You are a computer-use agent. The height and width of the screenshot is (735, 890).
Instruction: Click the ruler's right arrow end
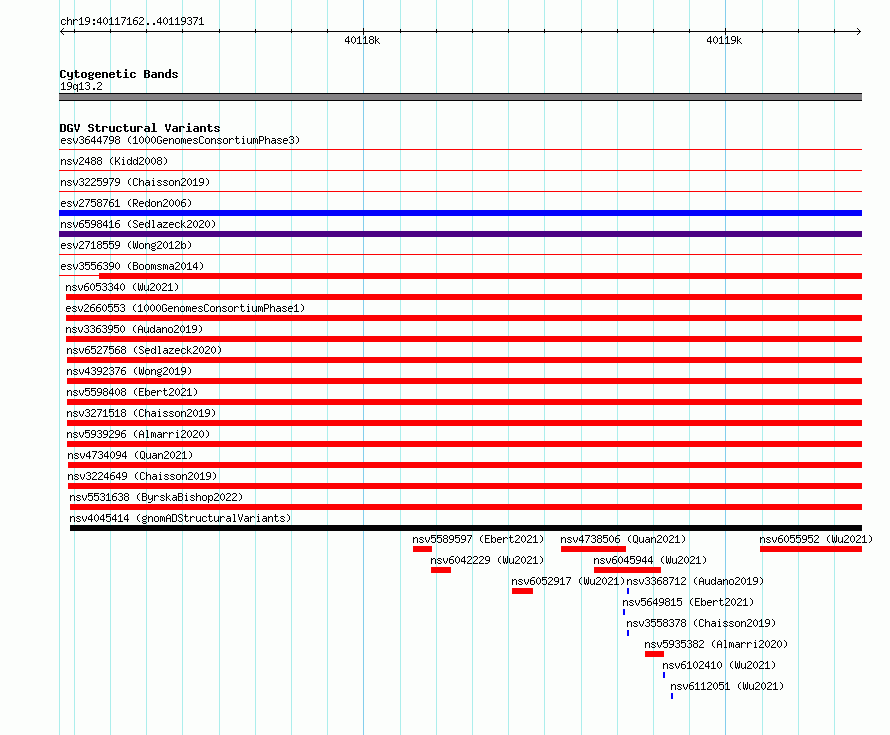859,32
